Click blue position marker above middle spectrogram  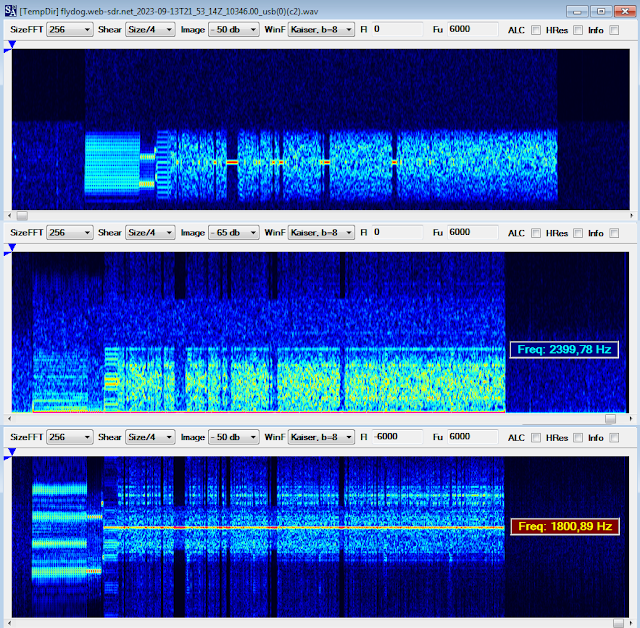point(12,247)
